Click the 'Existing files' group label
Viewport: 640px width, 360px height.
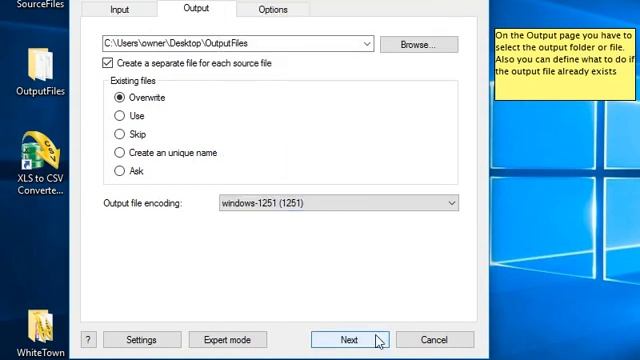click(133, 81)
